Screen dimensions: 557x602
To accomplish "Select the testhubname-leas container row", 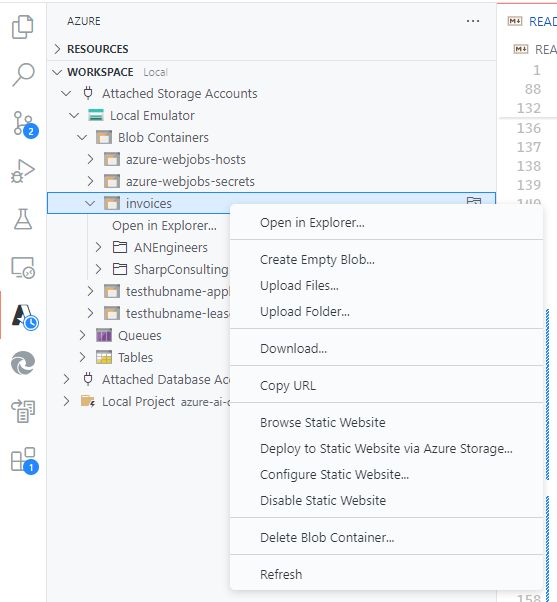I will pos(139,313).
